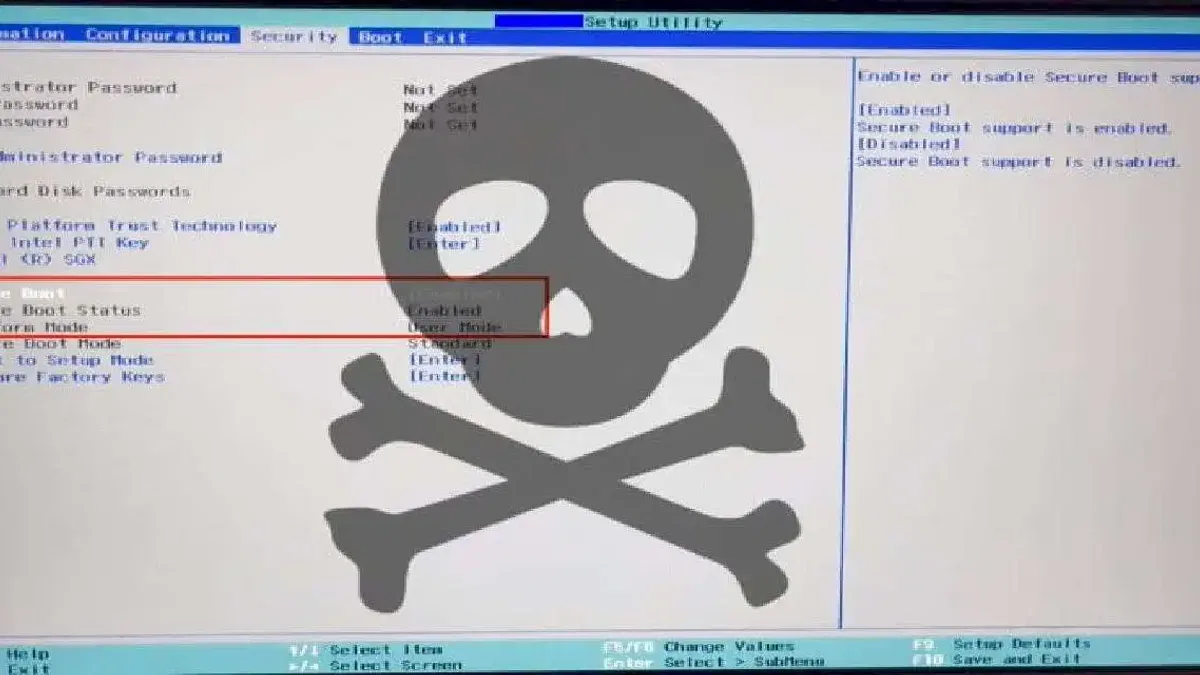Click 'Secure Boot support is enabled.' help text
The height and width of the screenshot is (675, 1200).
(1015, 128)
